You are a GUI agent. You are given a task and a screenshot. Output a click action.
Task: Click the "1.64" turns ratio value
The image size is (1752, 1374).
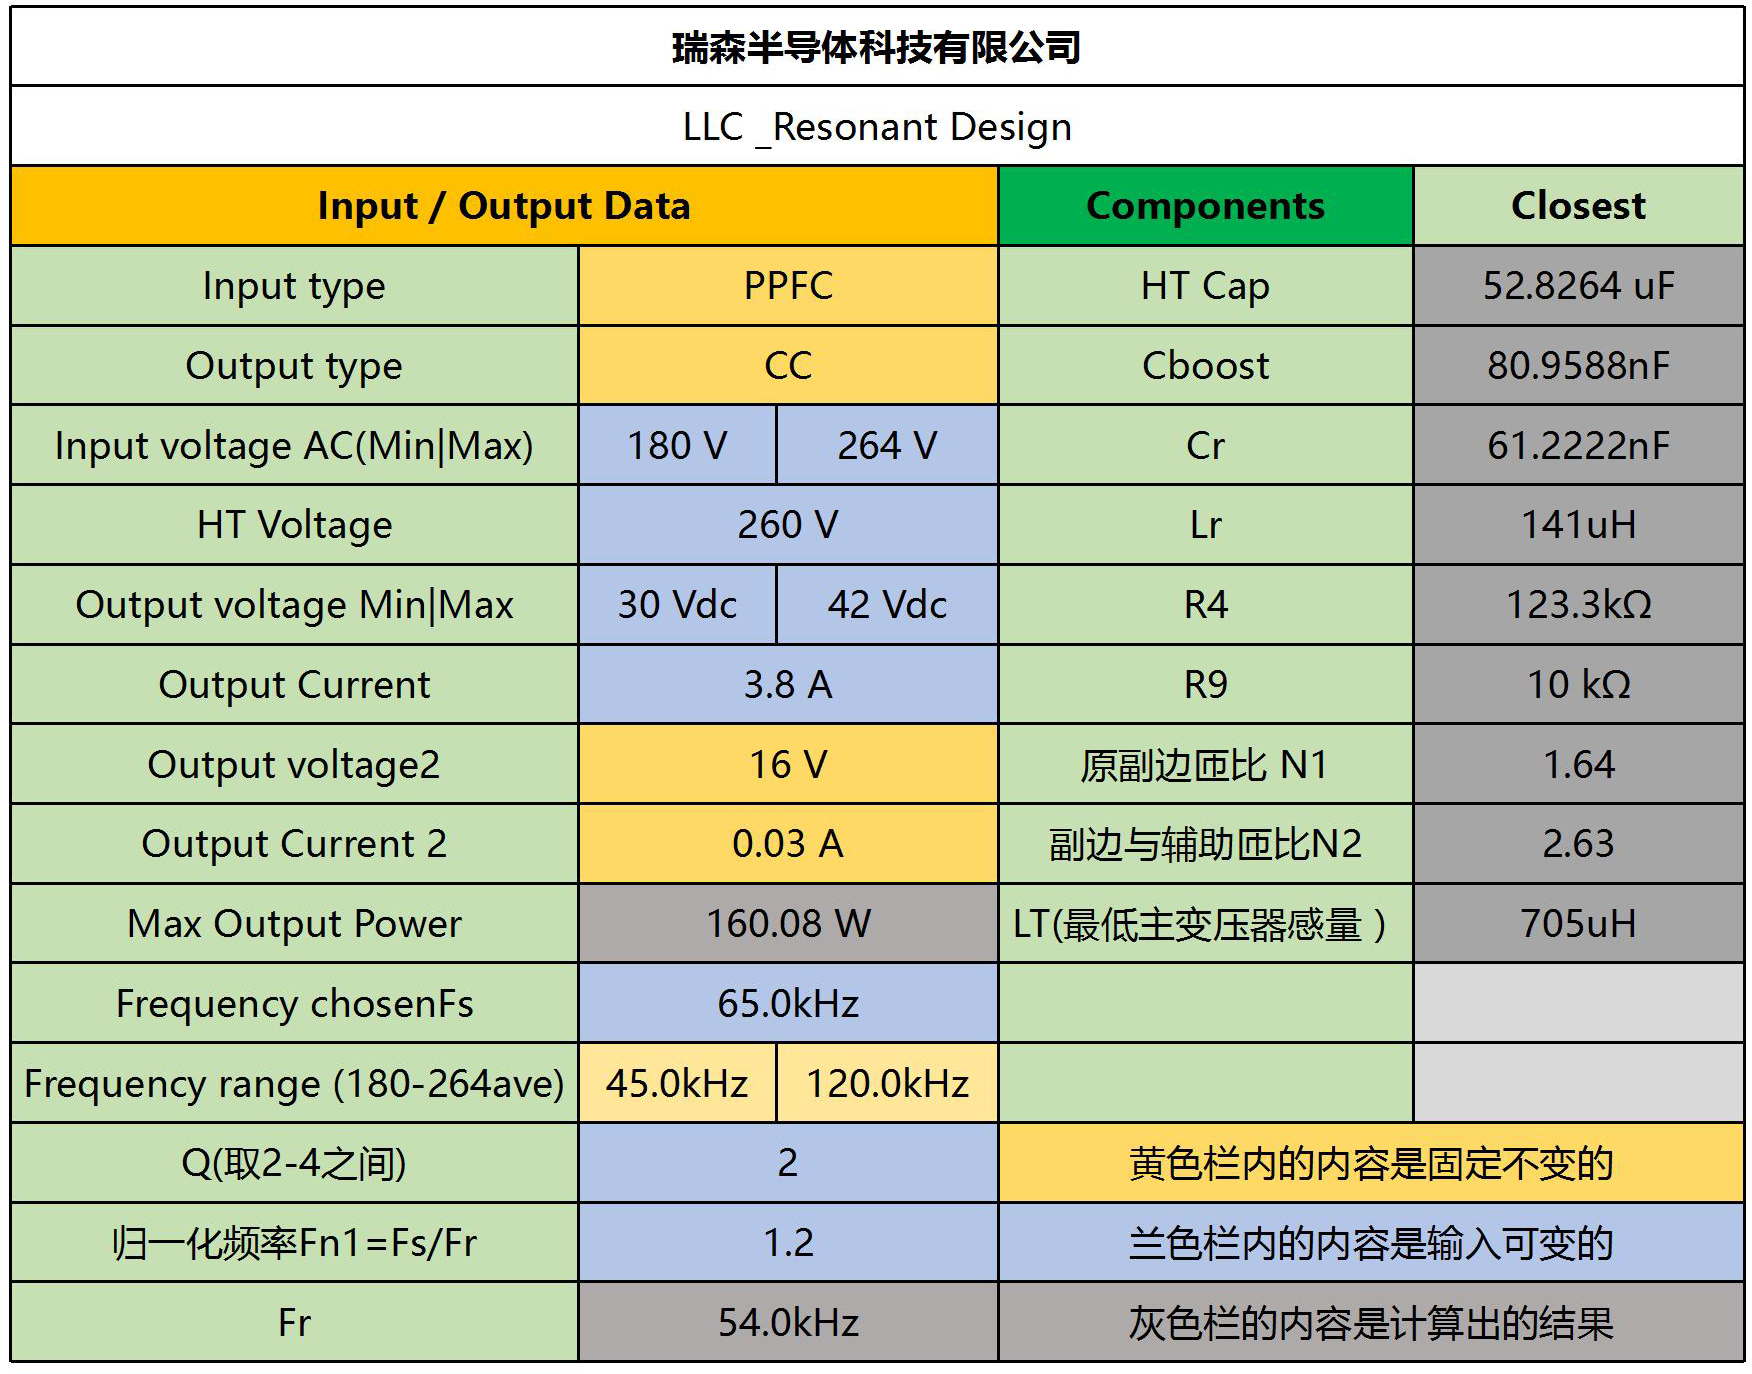1579,765
